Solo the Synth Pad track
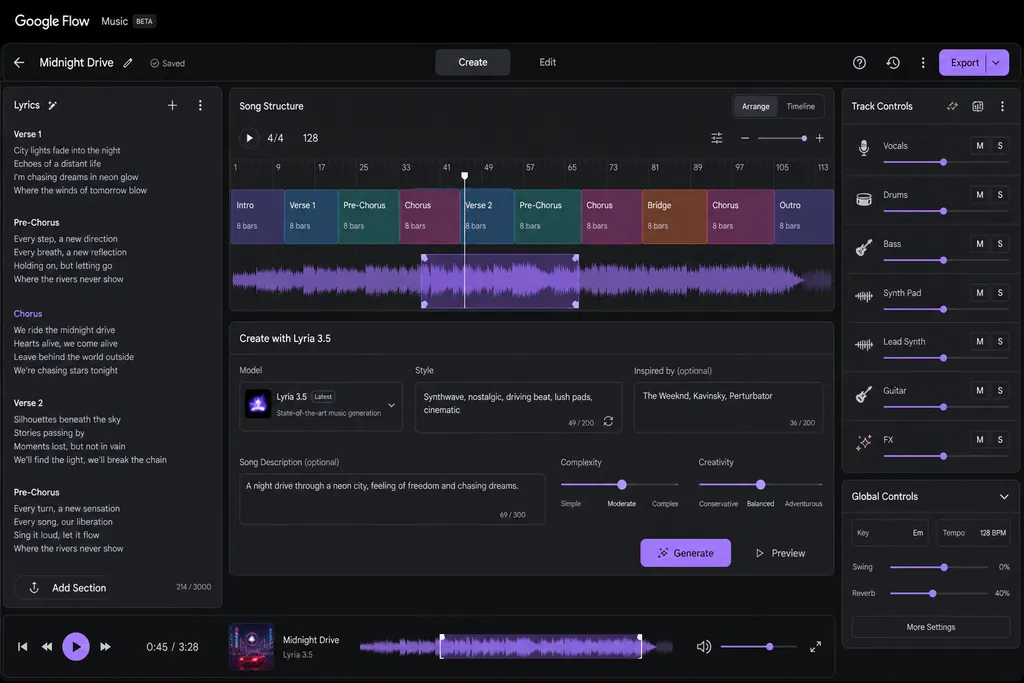 pyautogui.click(x=1000, y=293)
